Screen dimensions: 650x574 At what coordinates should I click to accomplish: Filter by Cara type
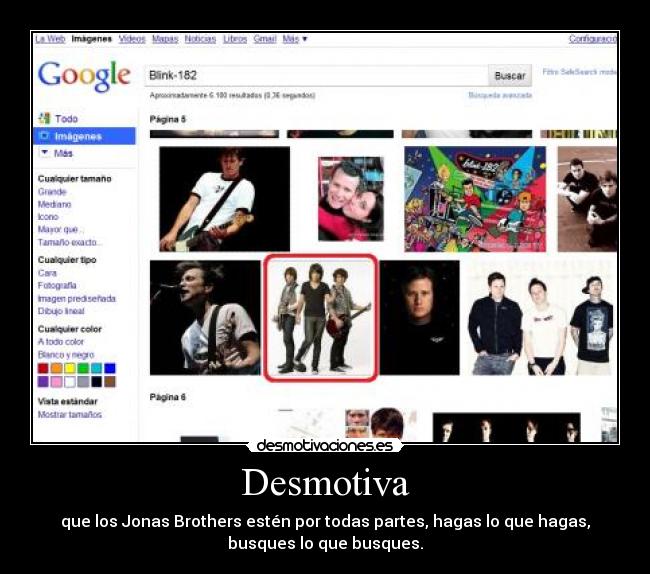pos(47,273)
